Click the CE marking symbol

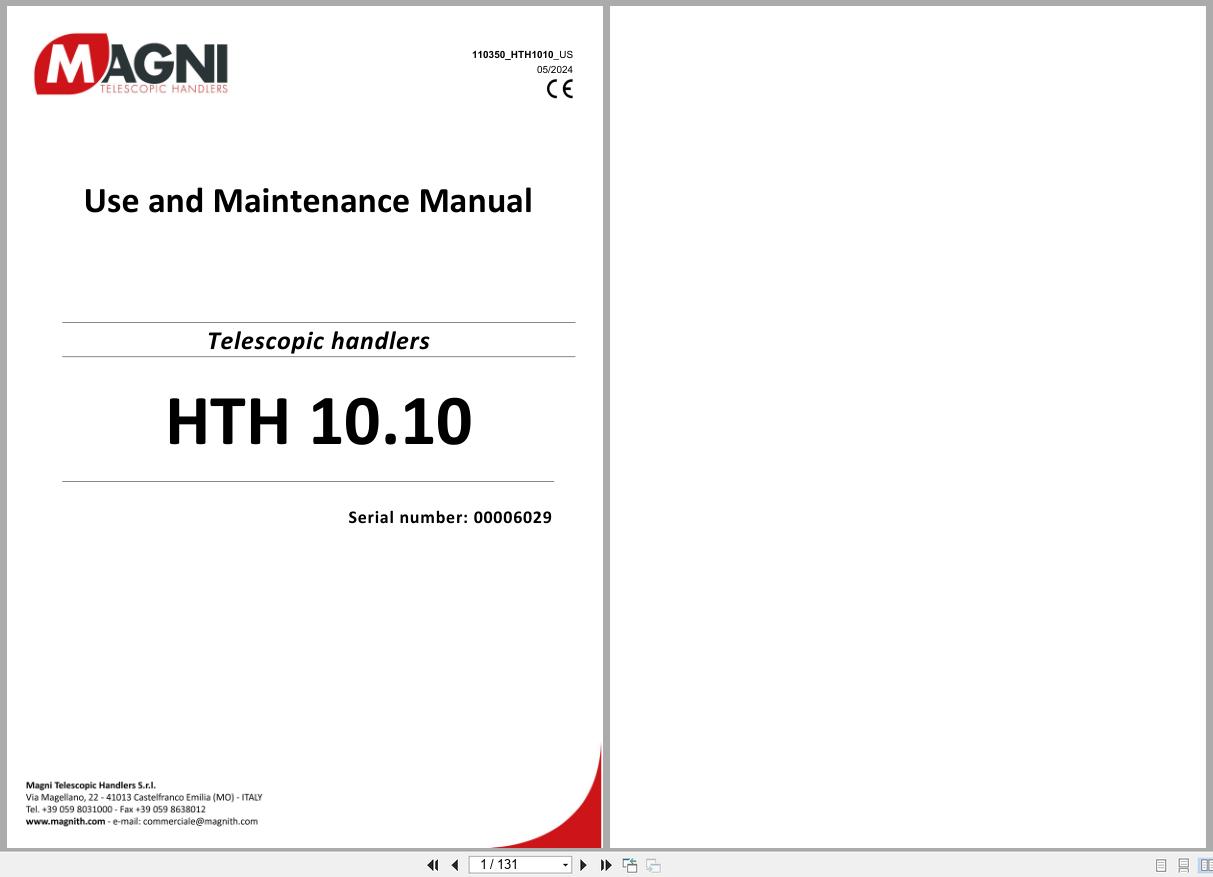[x=560, y=89]
